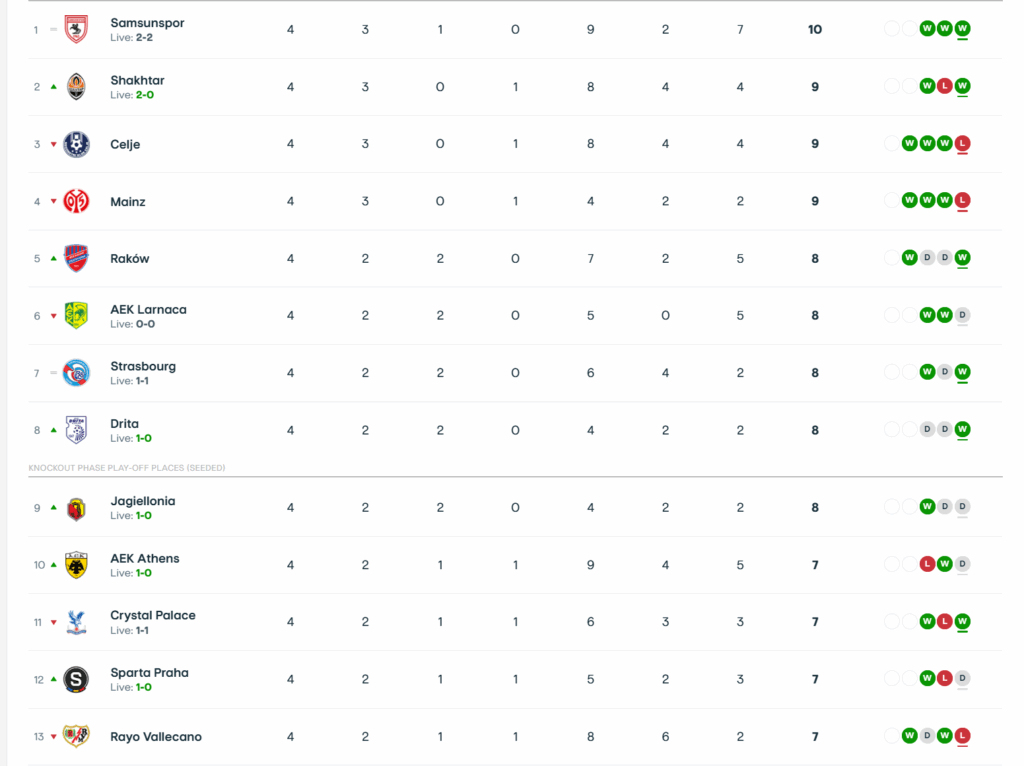Screen dimensions: 1024x766
Task: Go to the Mainz team page link
Action: (x=128, y=202)
